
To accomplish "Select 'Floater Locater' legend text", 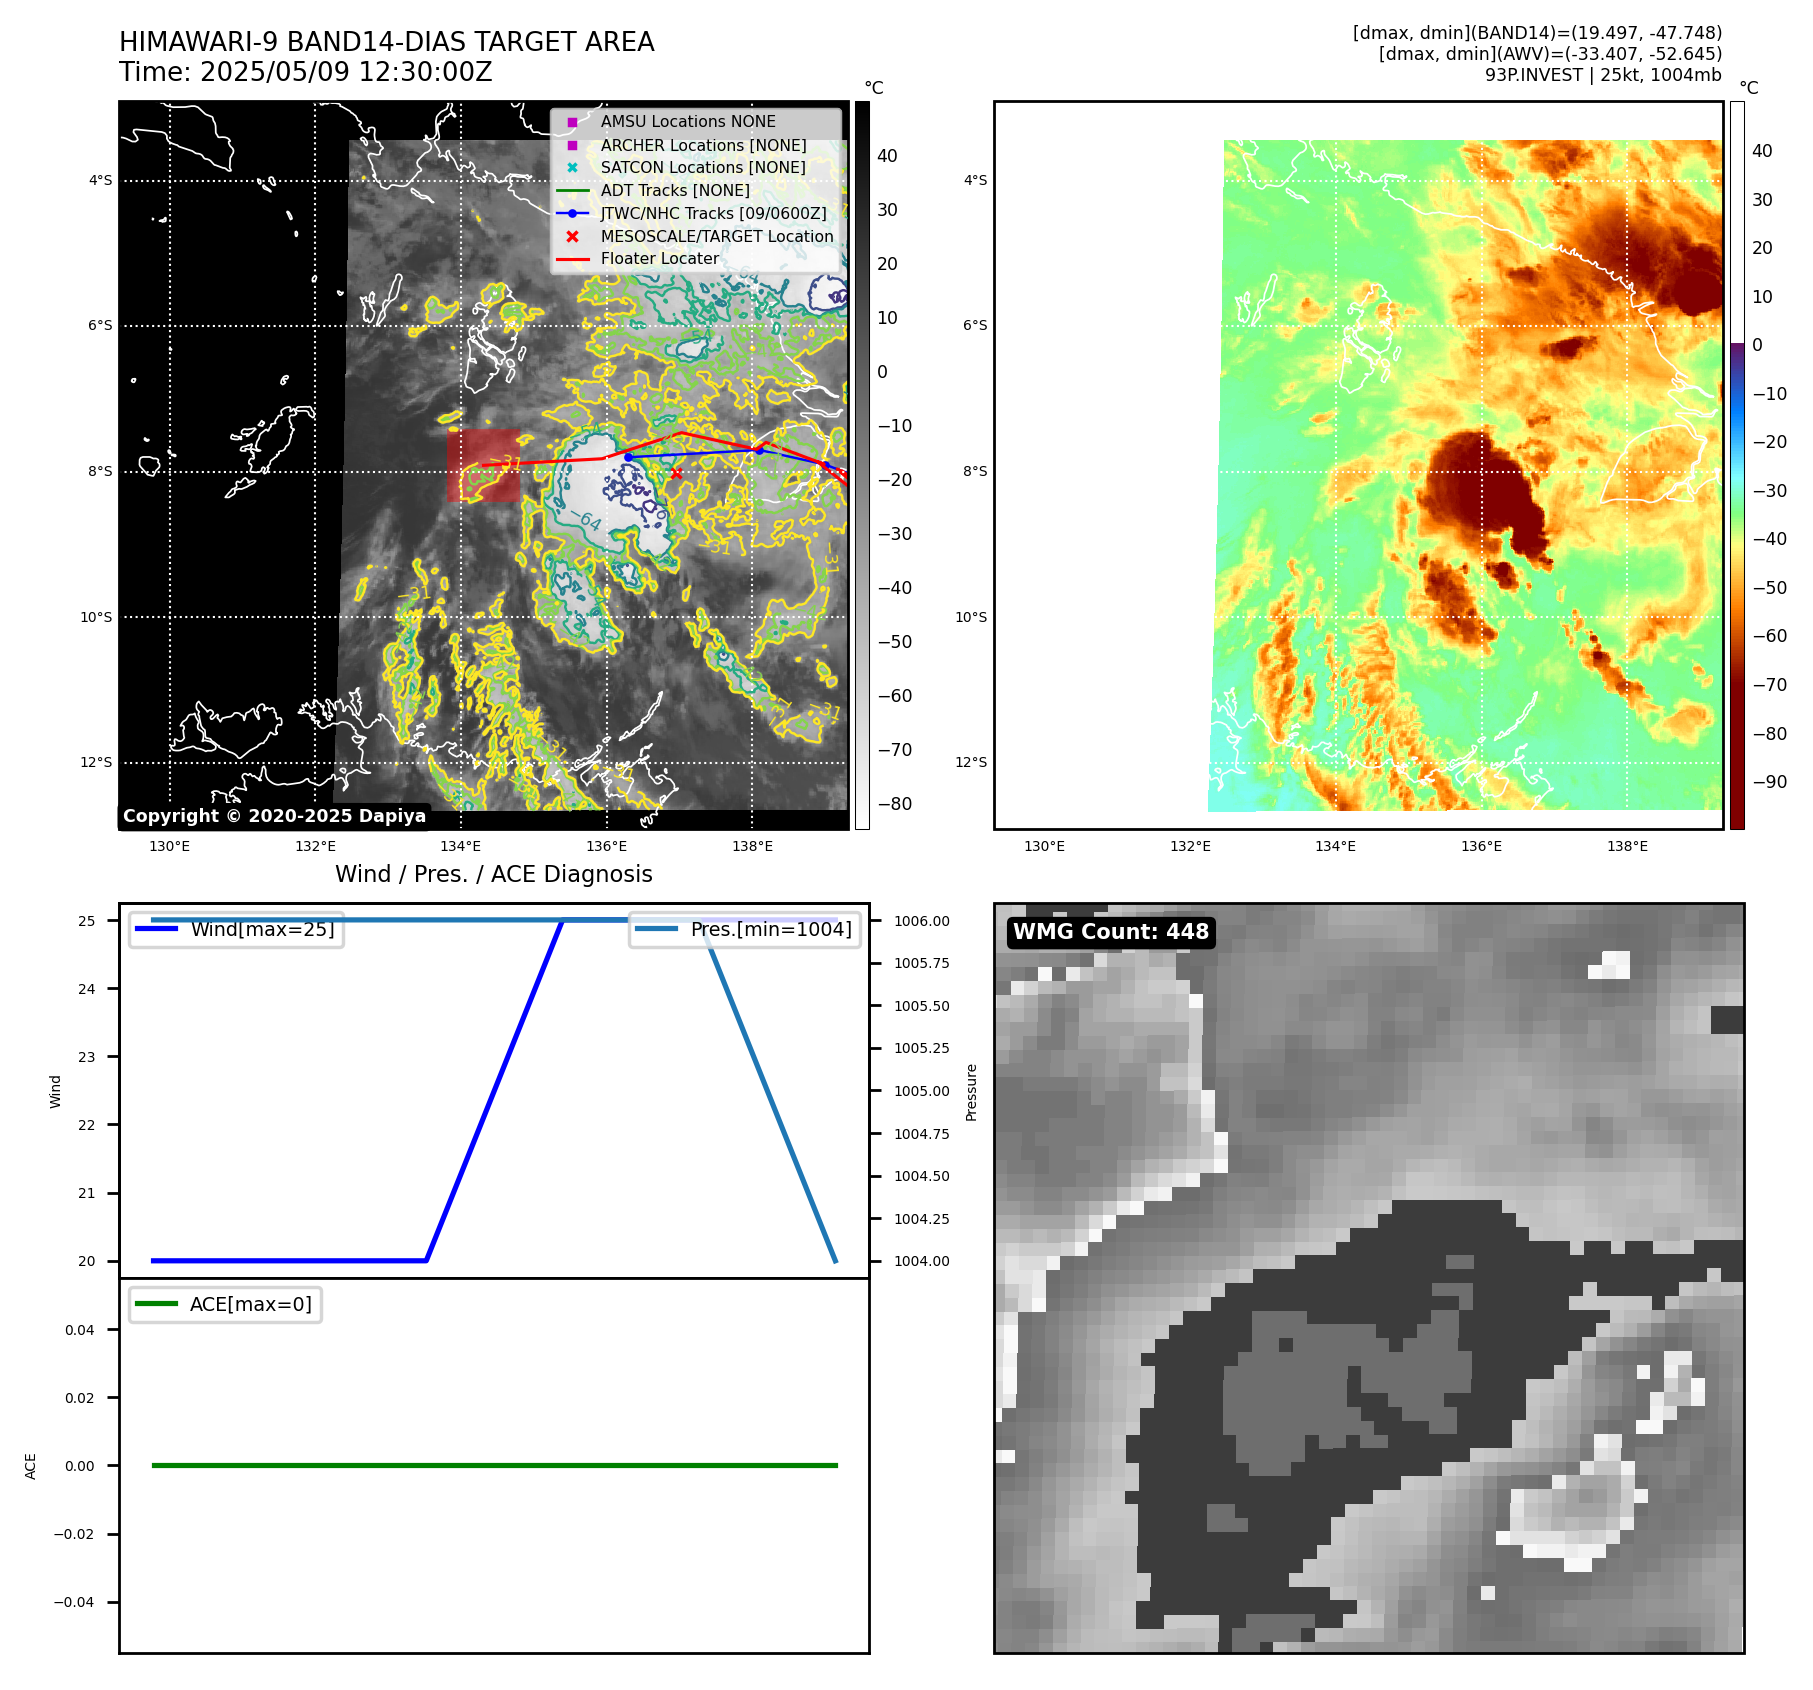I will [660, 259].
